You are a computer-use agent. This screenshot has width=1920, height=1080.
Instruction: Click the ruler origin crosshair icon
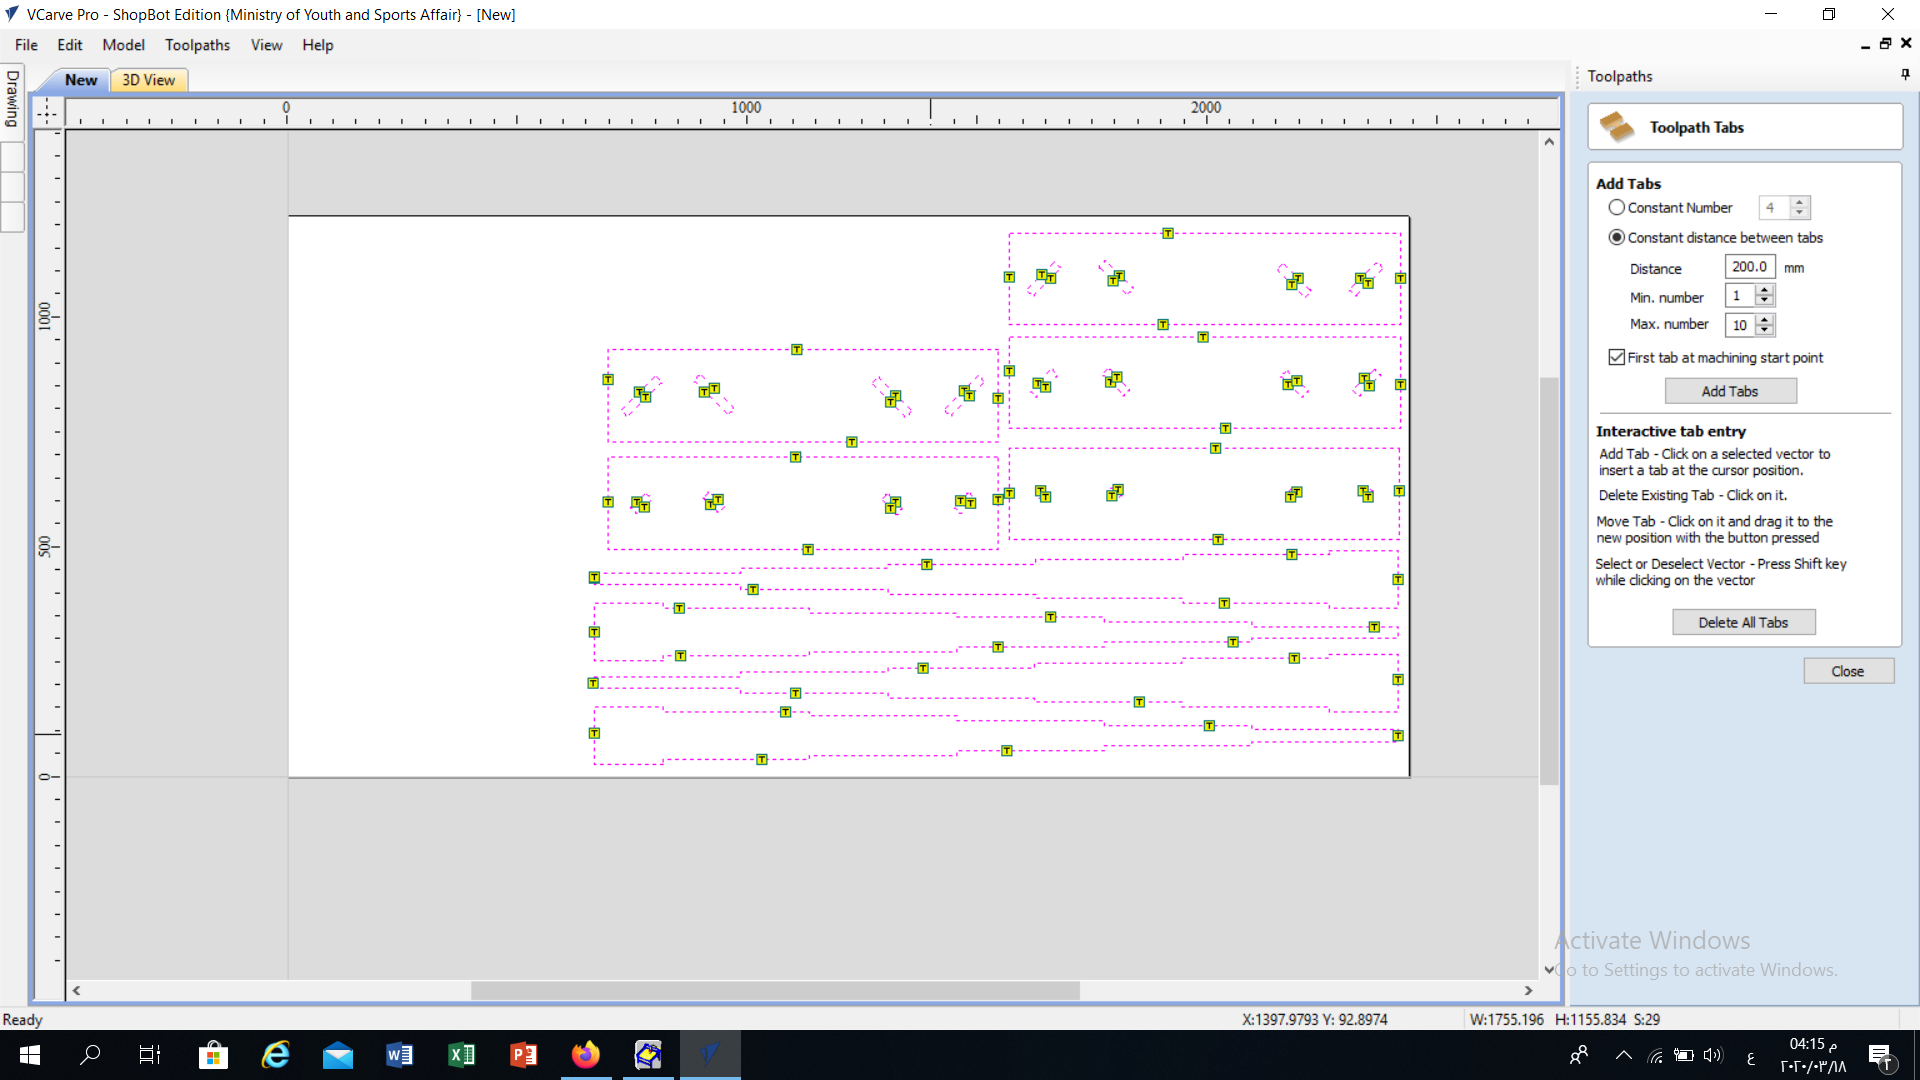(47, 112)
